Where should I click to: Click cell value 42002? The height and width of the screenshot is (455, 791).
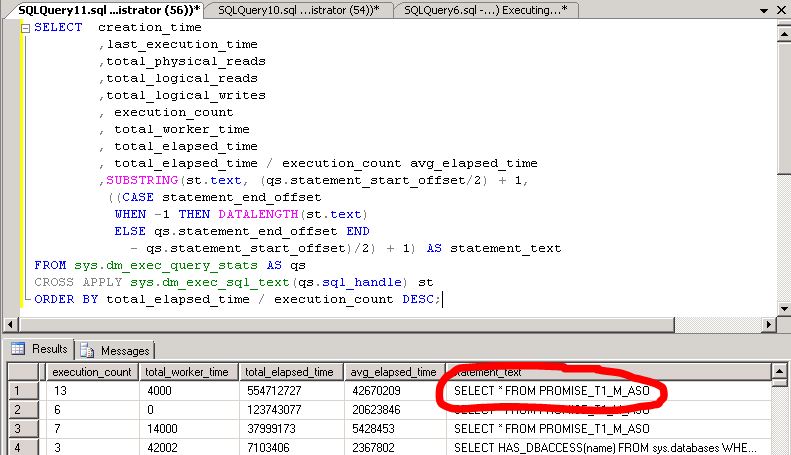(x=189, y=447)
